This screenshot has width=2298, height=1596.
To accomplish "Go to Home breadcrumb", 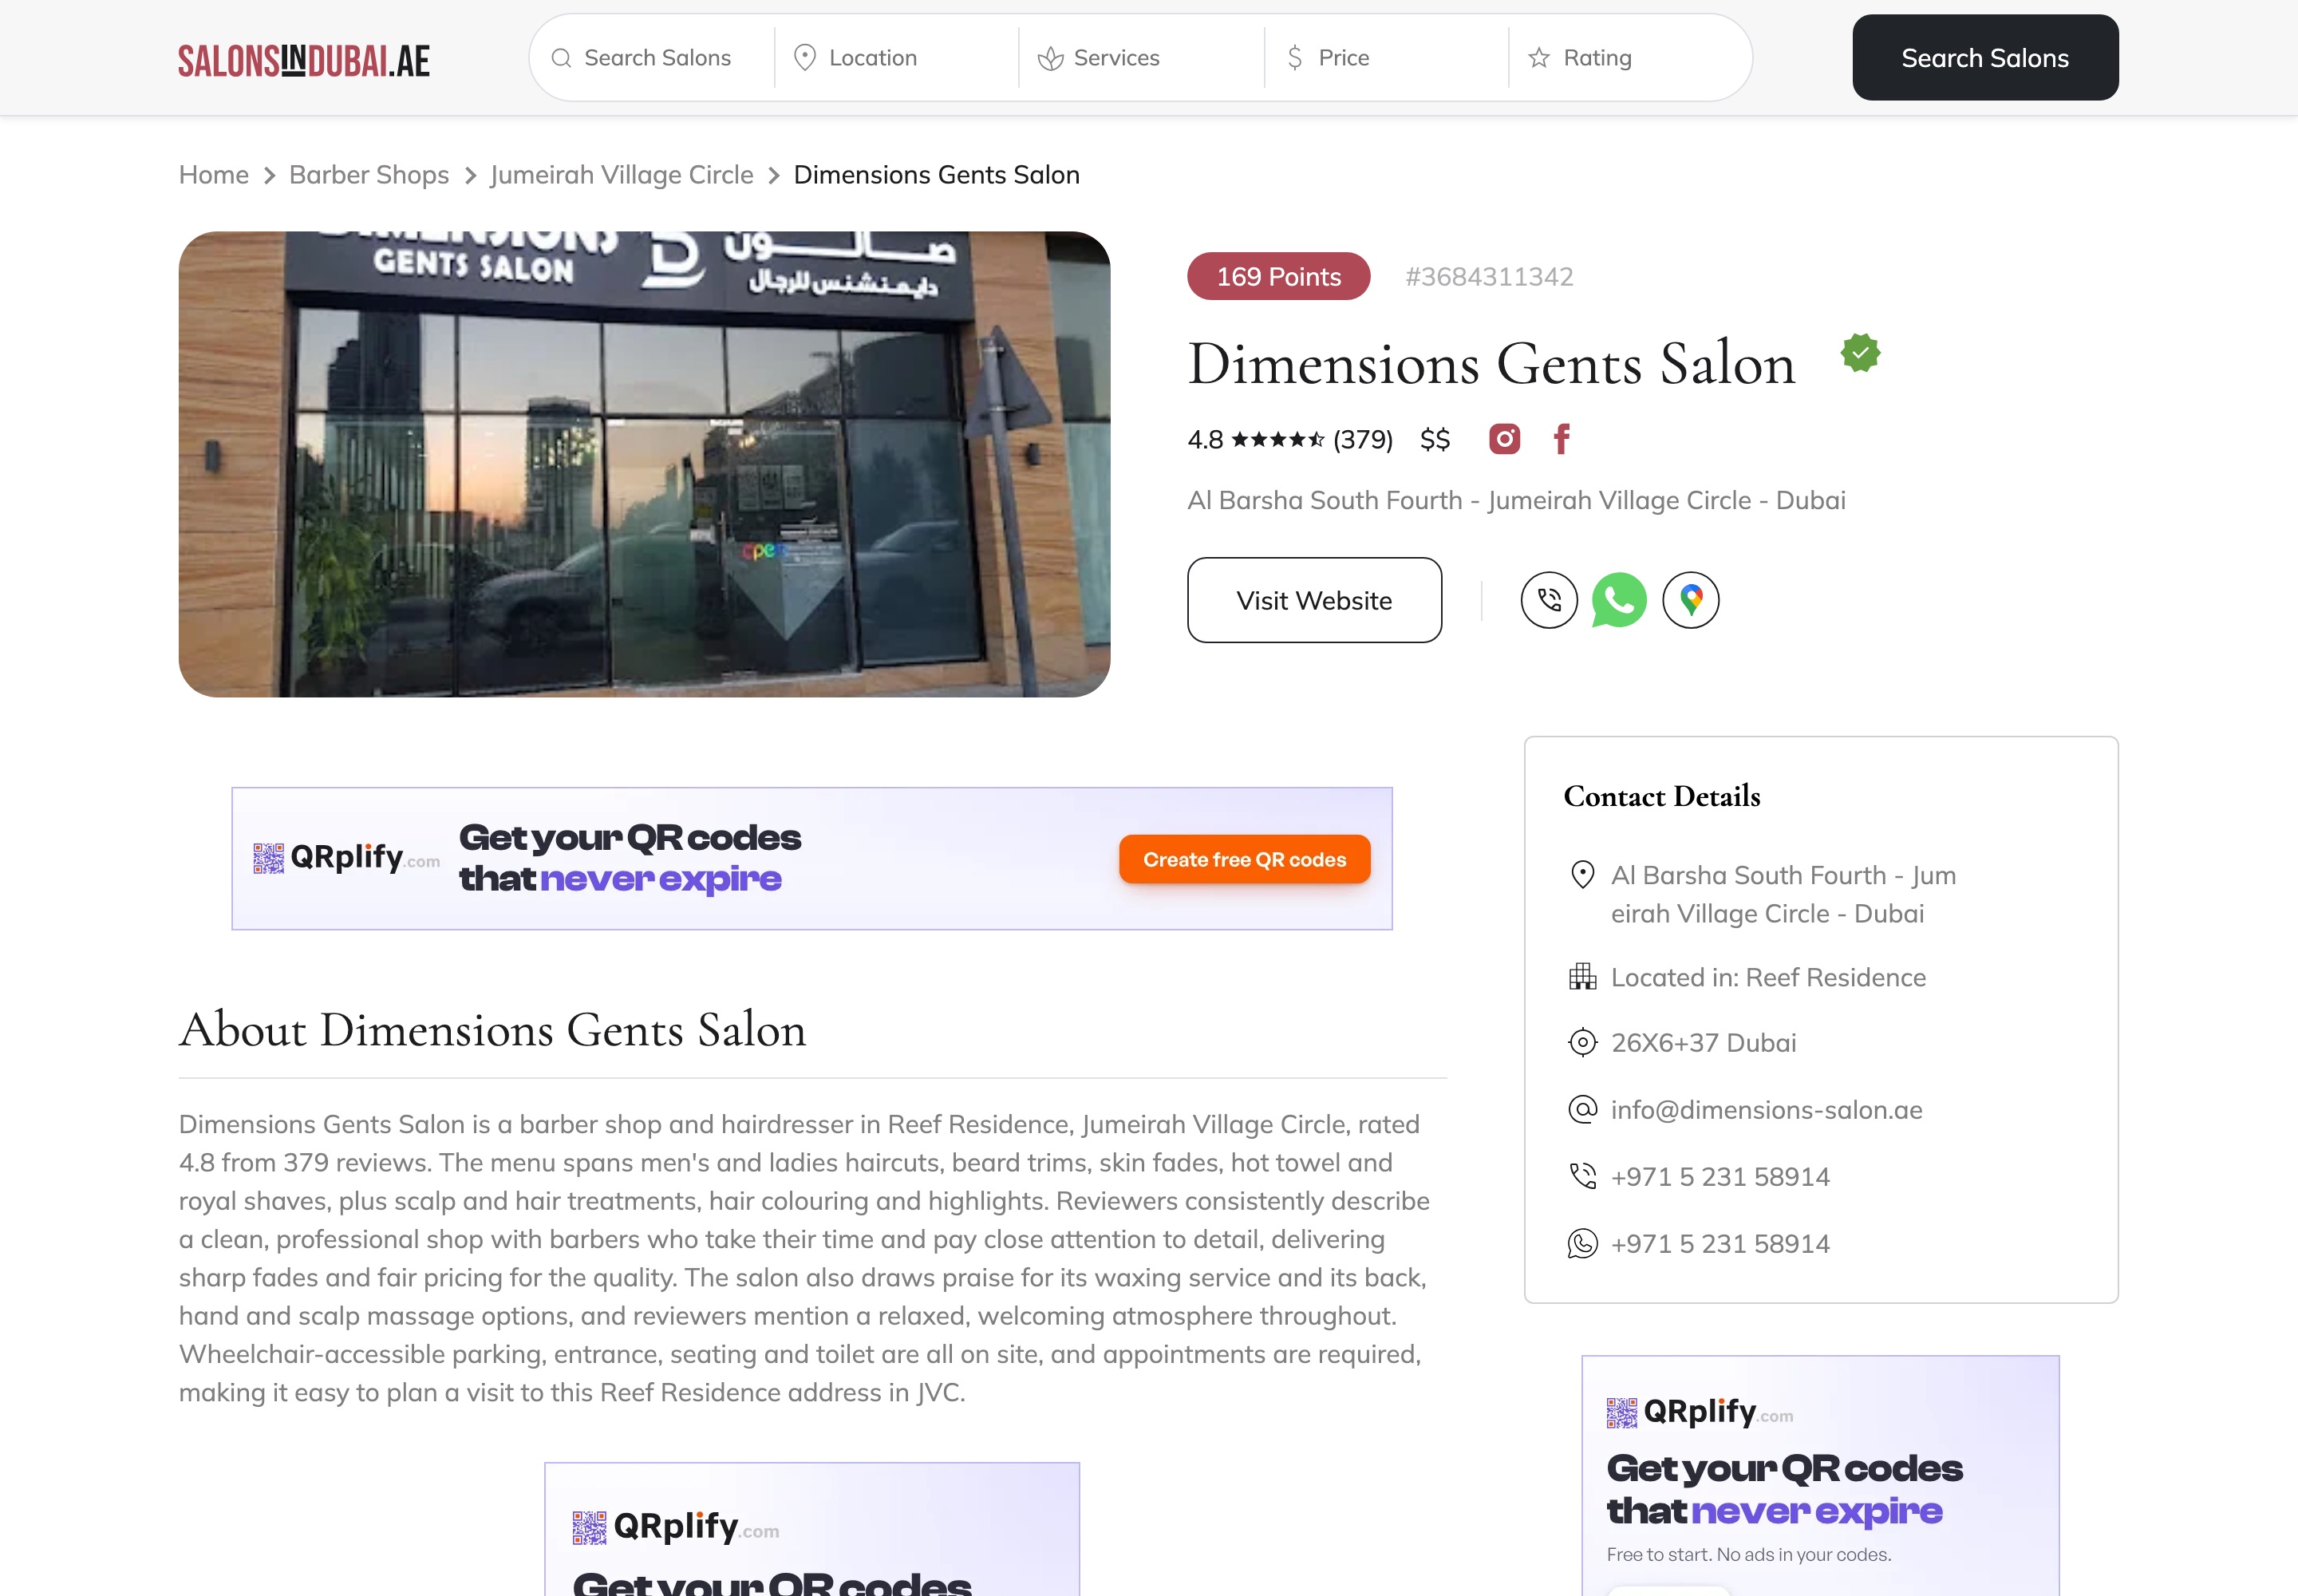I will [214, 175].
